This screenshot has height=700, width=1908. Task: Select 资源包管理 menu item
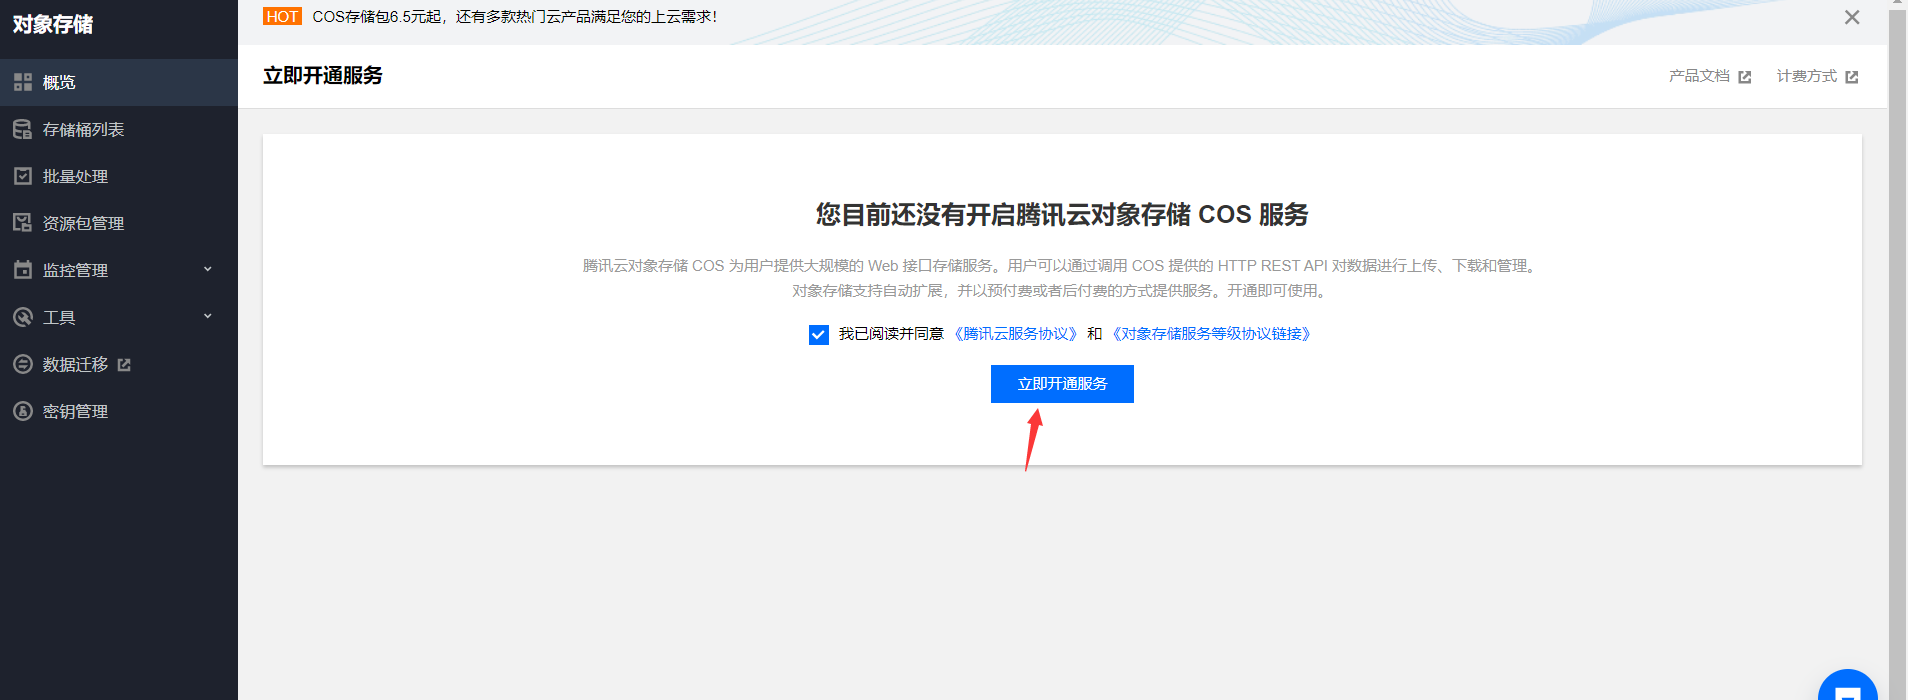coord(119,223)
